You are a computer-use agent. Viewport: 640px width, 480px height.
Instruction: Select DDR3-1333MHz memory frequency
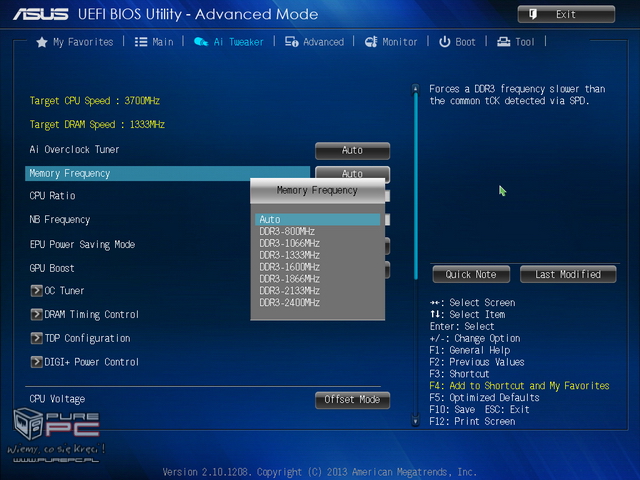pos(289,255)
